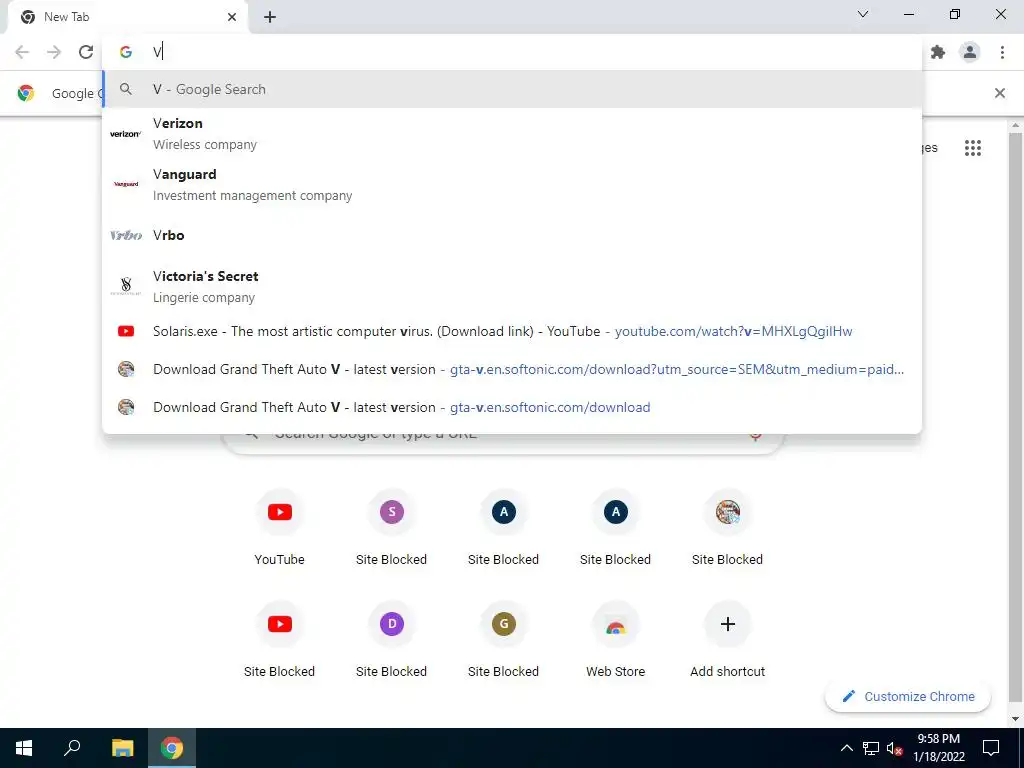The width and height of the screenshot is (1024, 768).
Task: Click the Vanguard logo icon
Action: [125, 184]
